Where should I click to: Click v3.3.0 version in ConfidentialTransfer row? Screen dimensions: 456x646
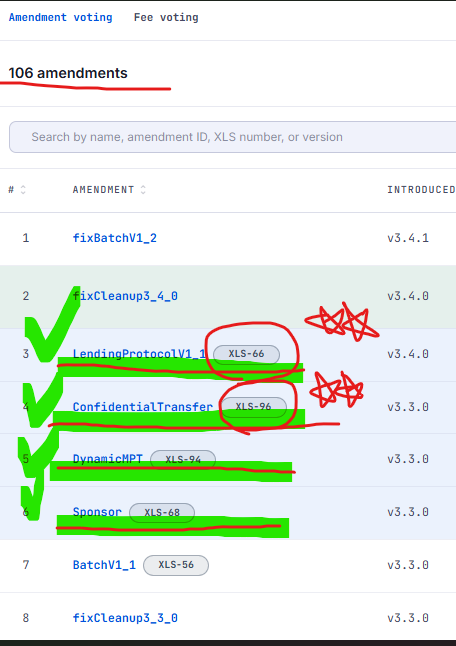(408, 407)
